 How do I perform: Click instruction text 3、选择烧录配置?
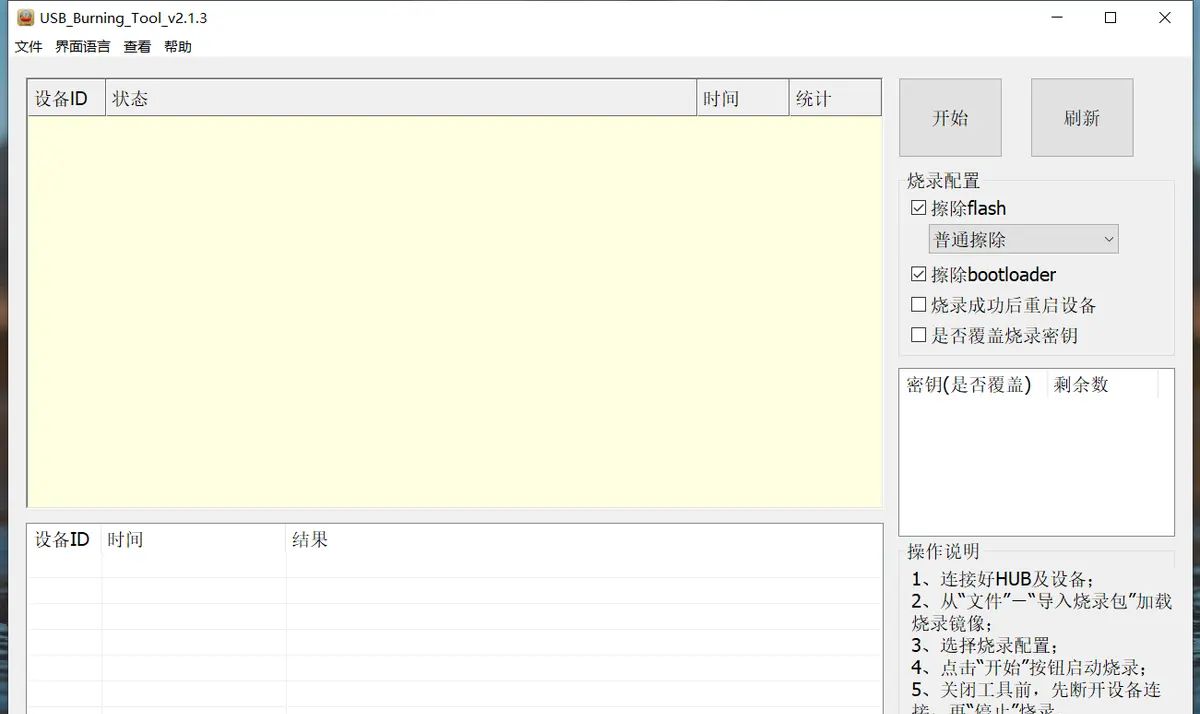click(x=984, y=645)
